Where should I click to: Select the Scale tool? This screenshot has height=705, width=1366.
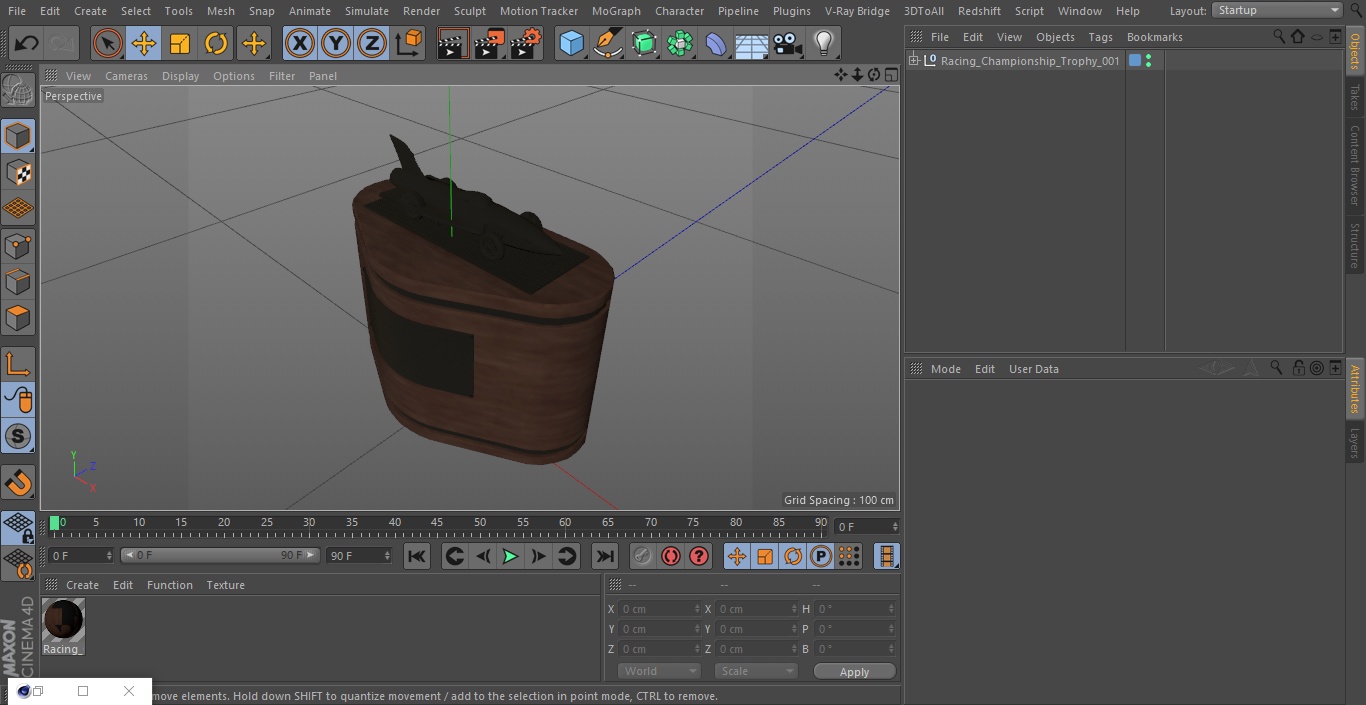click(x=180, y=44)
